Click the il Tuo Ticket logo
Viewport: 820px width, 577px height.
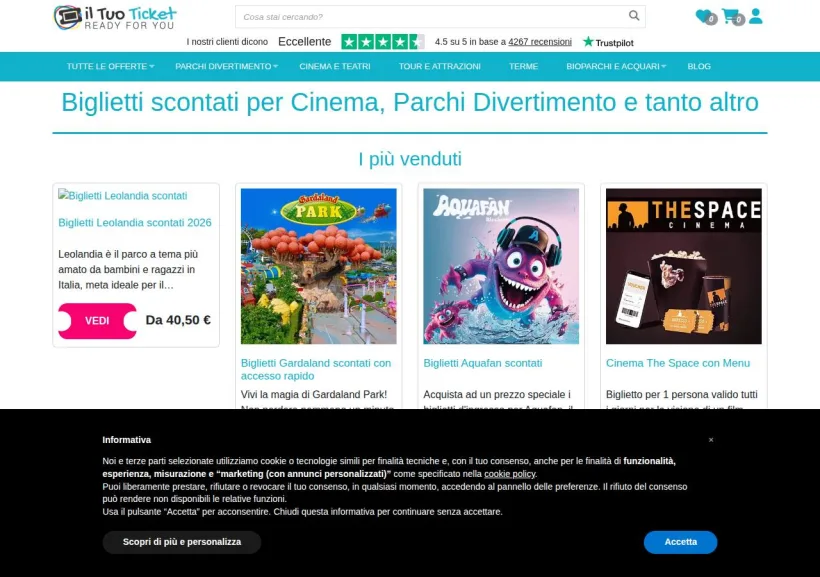(x=115, y=17)
